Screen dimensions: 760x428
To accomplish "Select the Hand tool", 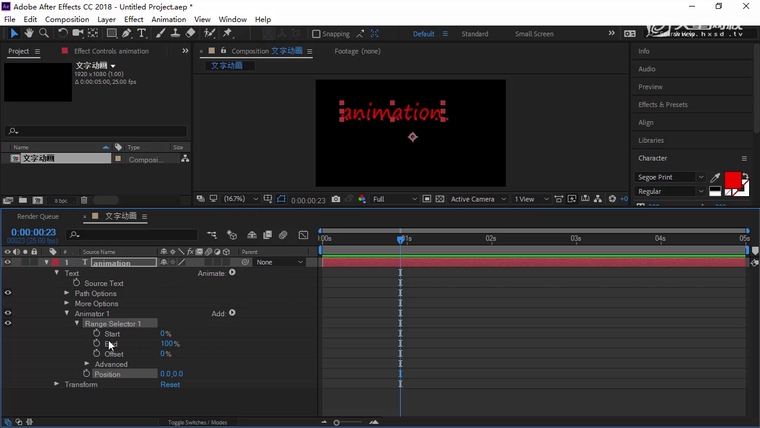I will tap(29, 33).
